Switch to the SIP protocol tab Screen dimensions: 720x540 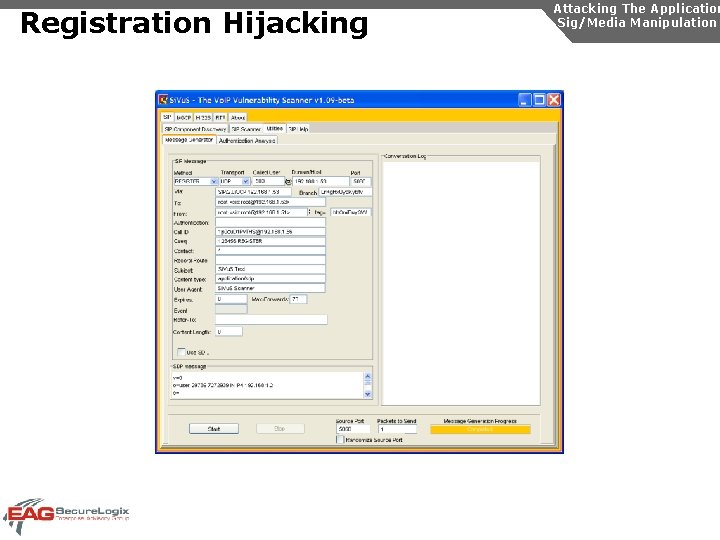click(167, 117)
